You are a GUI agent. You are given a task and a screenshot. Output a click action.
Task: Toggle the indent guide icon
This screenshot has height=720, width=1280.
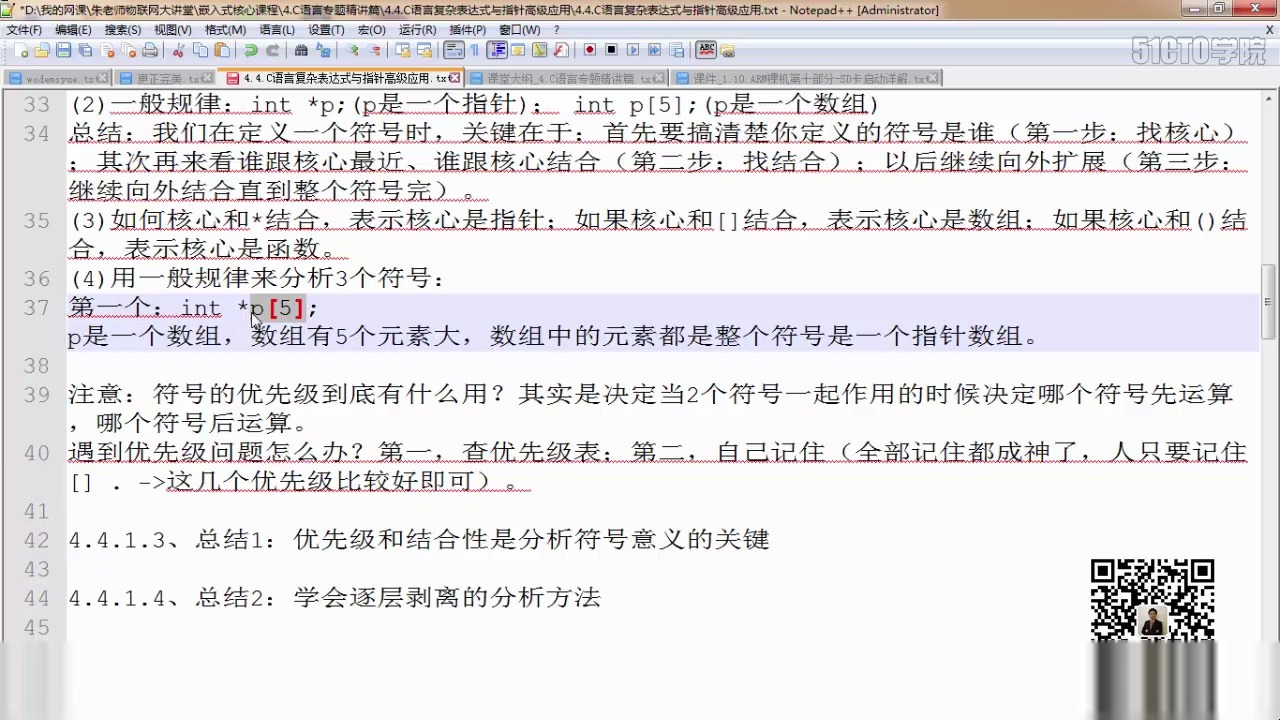pos(497,50)
